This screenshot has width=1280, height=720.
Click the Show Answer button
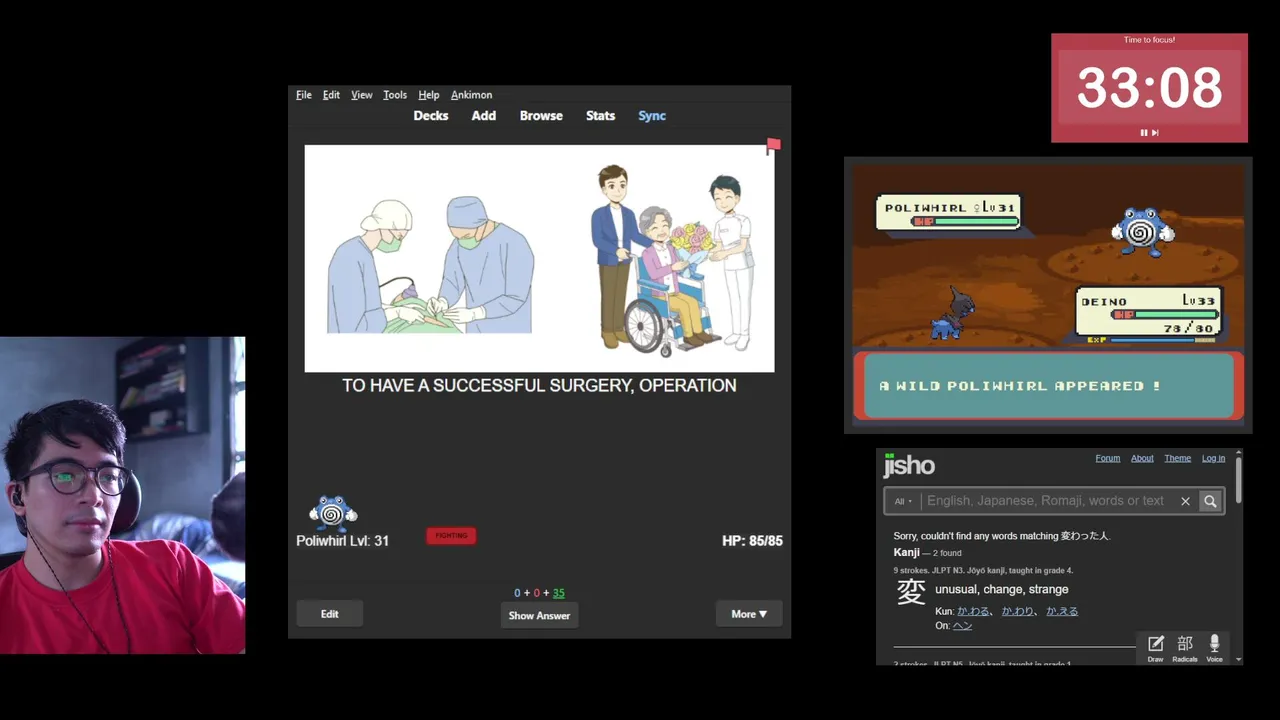539,615
